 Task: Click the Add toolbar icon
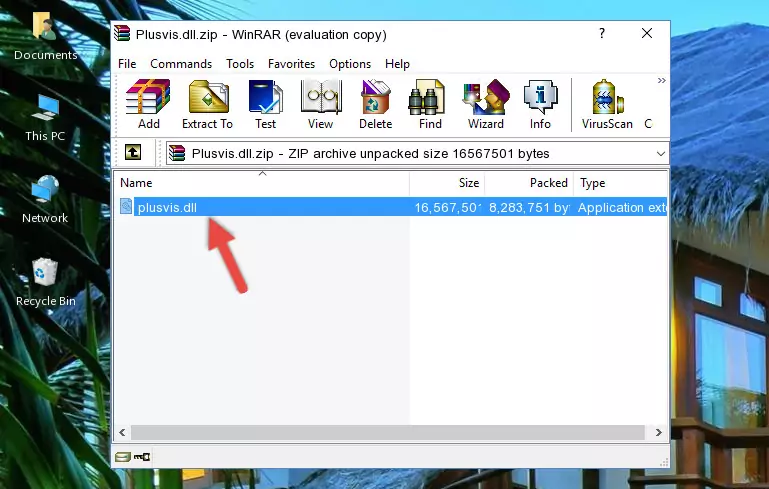pyautogui.click(x=148, y=104)
